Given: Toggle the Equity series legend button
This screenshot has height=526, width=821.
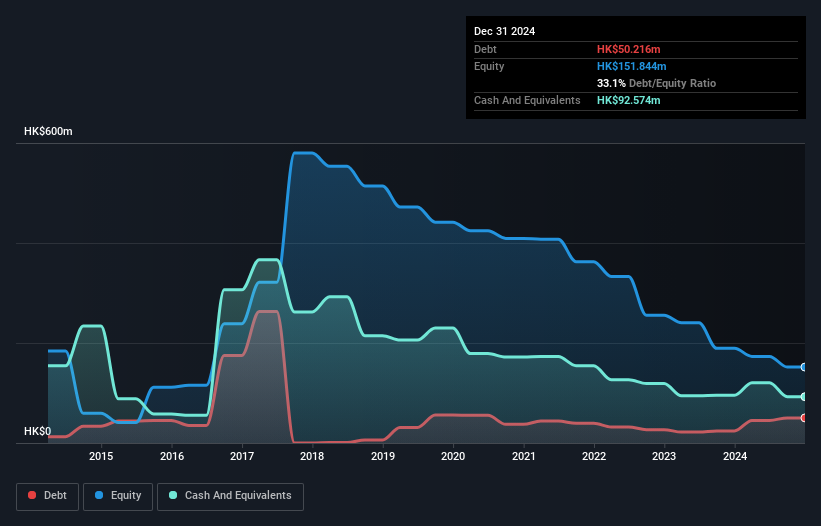Looking at the screenshot, I should [x=118, y=496].
